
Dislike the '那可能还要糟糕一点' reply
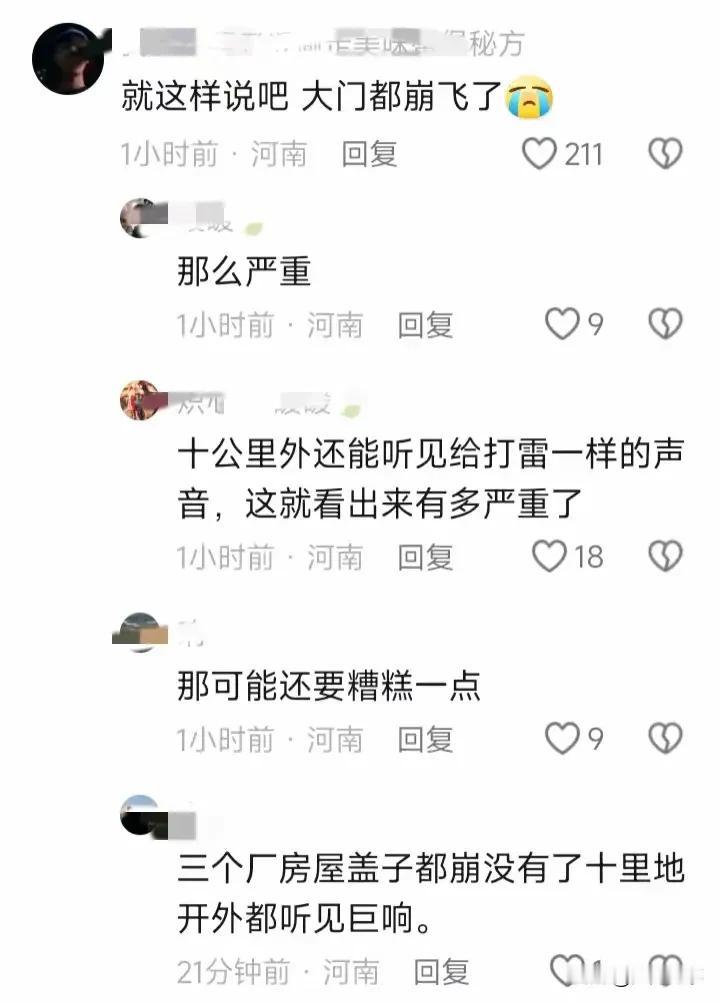click(x=665, y=738)
